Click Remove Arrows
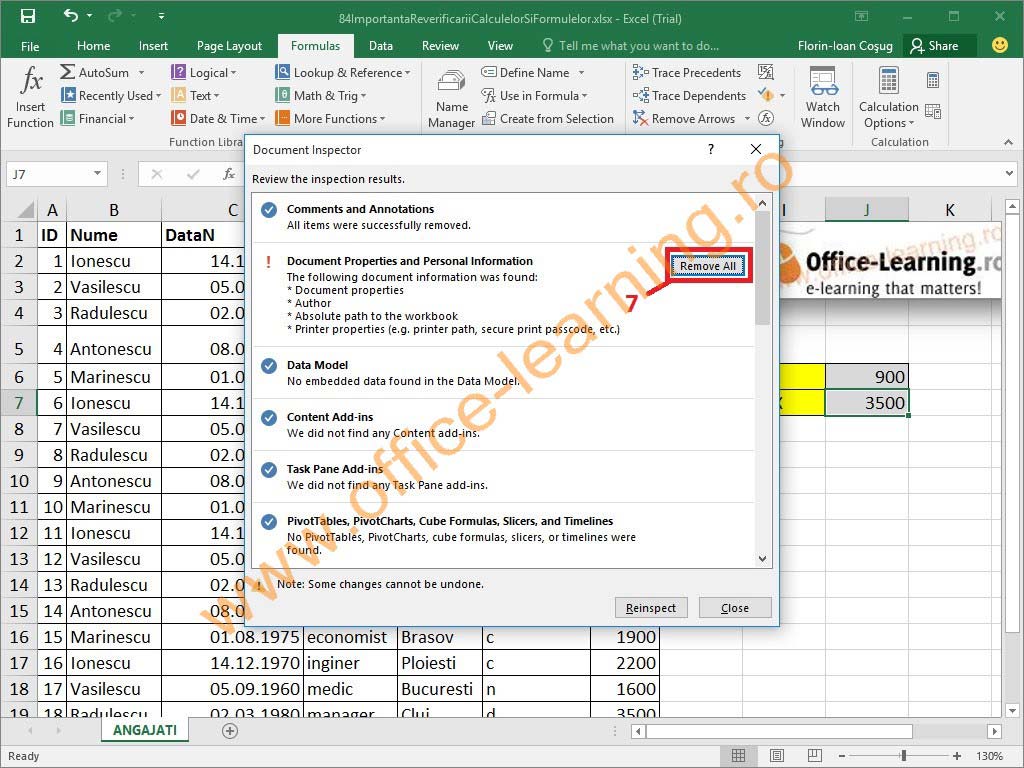1024x768 pixels. (x=684, y=118)
